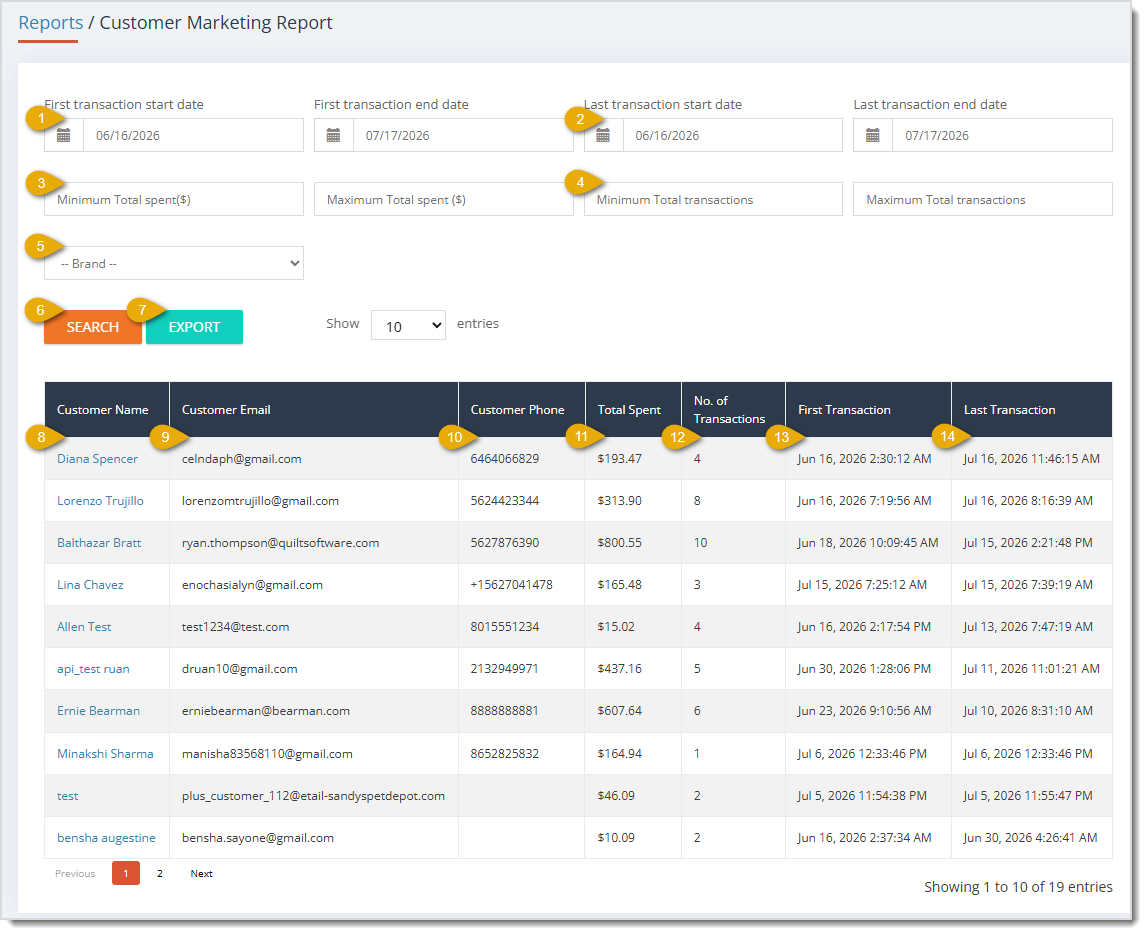This screenshot has height=935, width=1147.
Task: Focus the Maximum Total transactions field
Action: (983, 199)
